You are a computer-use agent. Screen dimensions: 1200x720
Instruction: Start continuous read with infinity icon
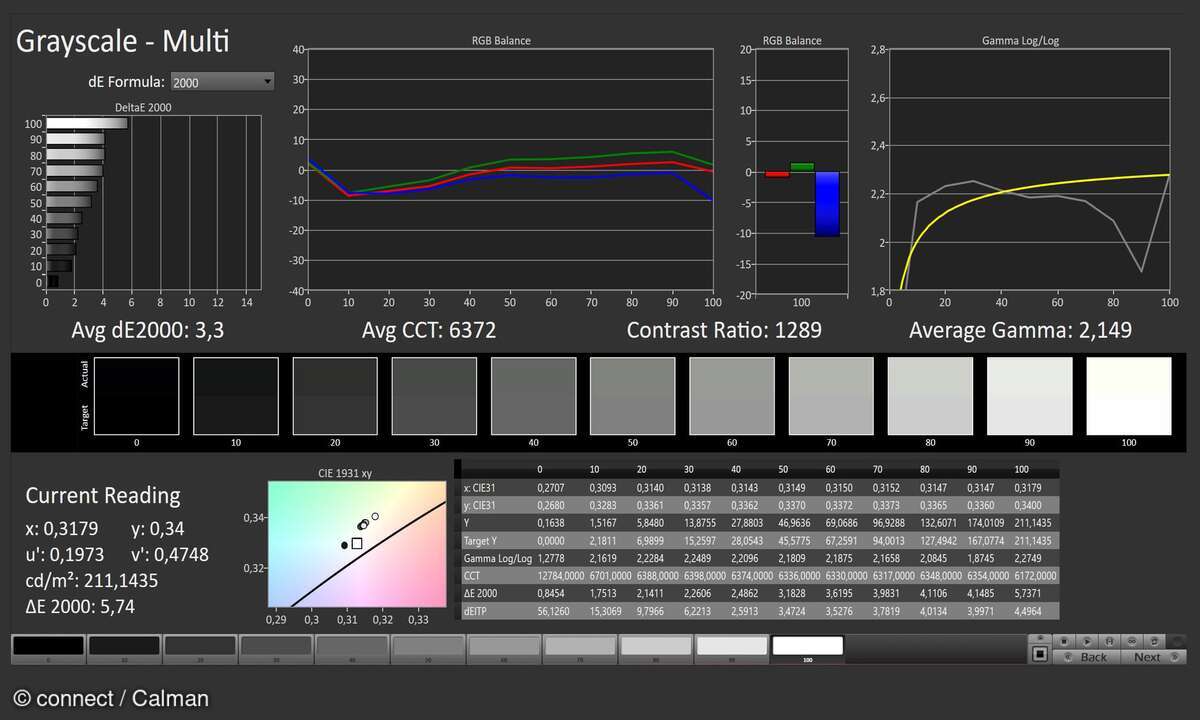pos(1132,640)
